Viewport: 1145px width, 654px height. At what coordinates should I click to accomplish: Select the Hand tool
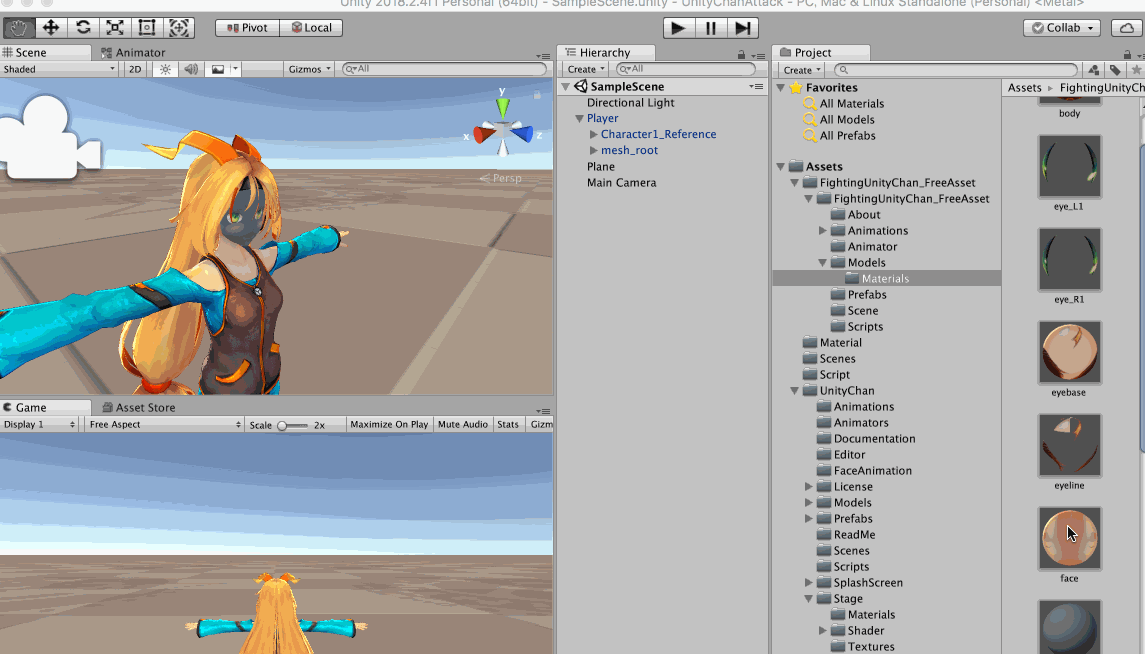pos(20,28)
